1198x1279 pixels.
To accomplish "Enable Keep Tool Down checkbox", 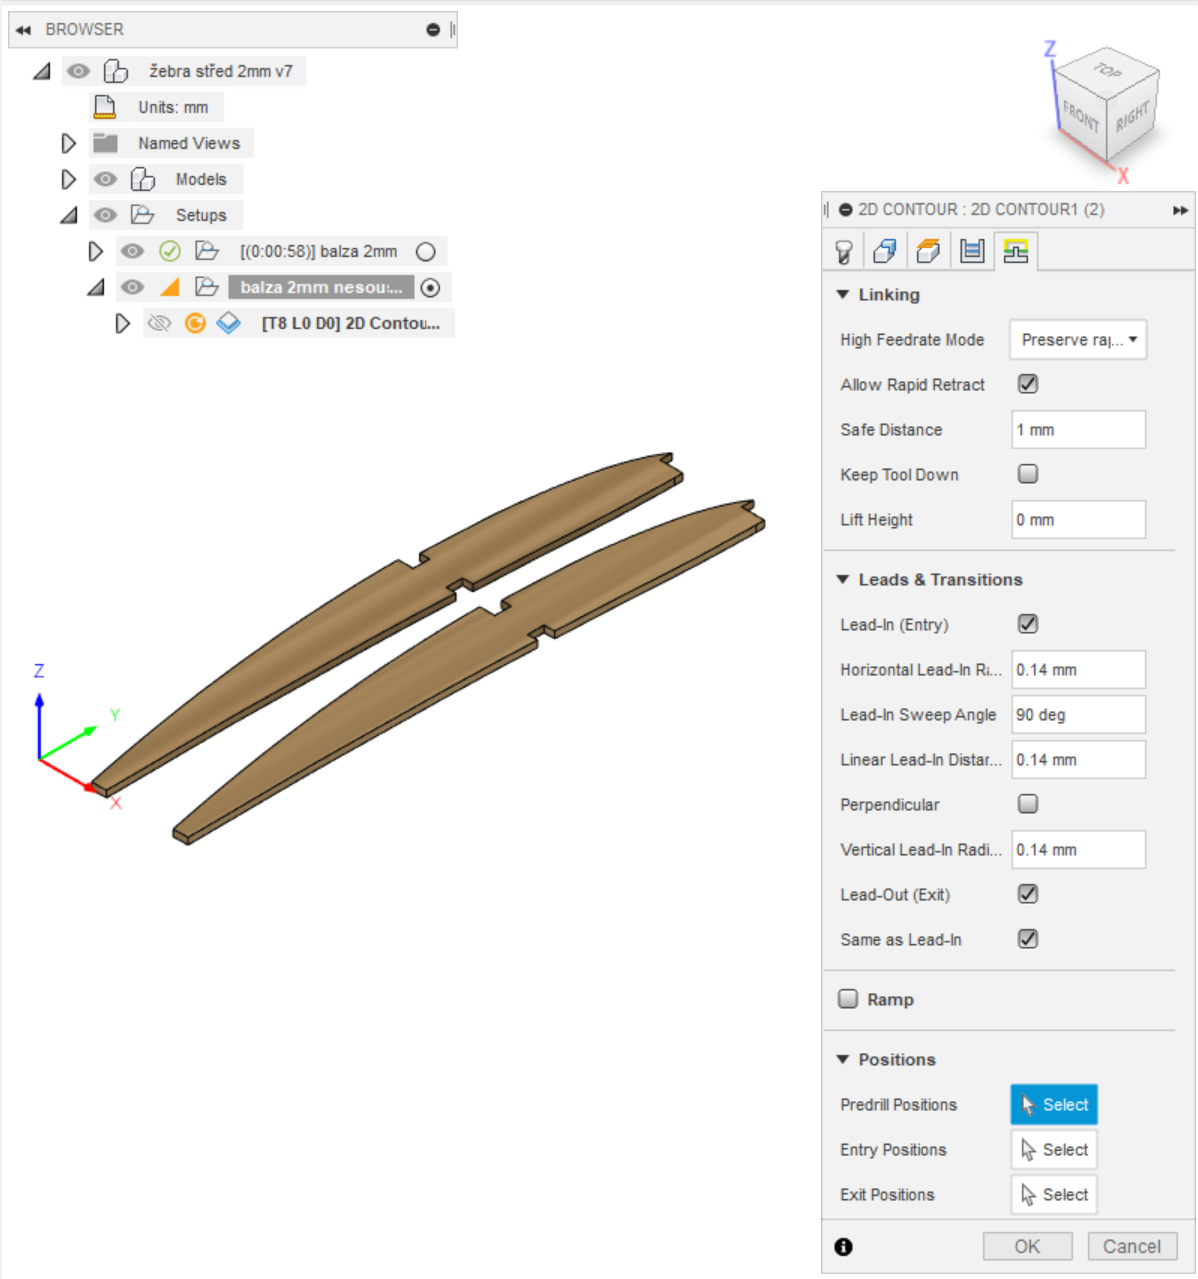I will click(x=1027, y=474).
